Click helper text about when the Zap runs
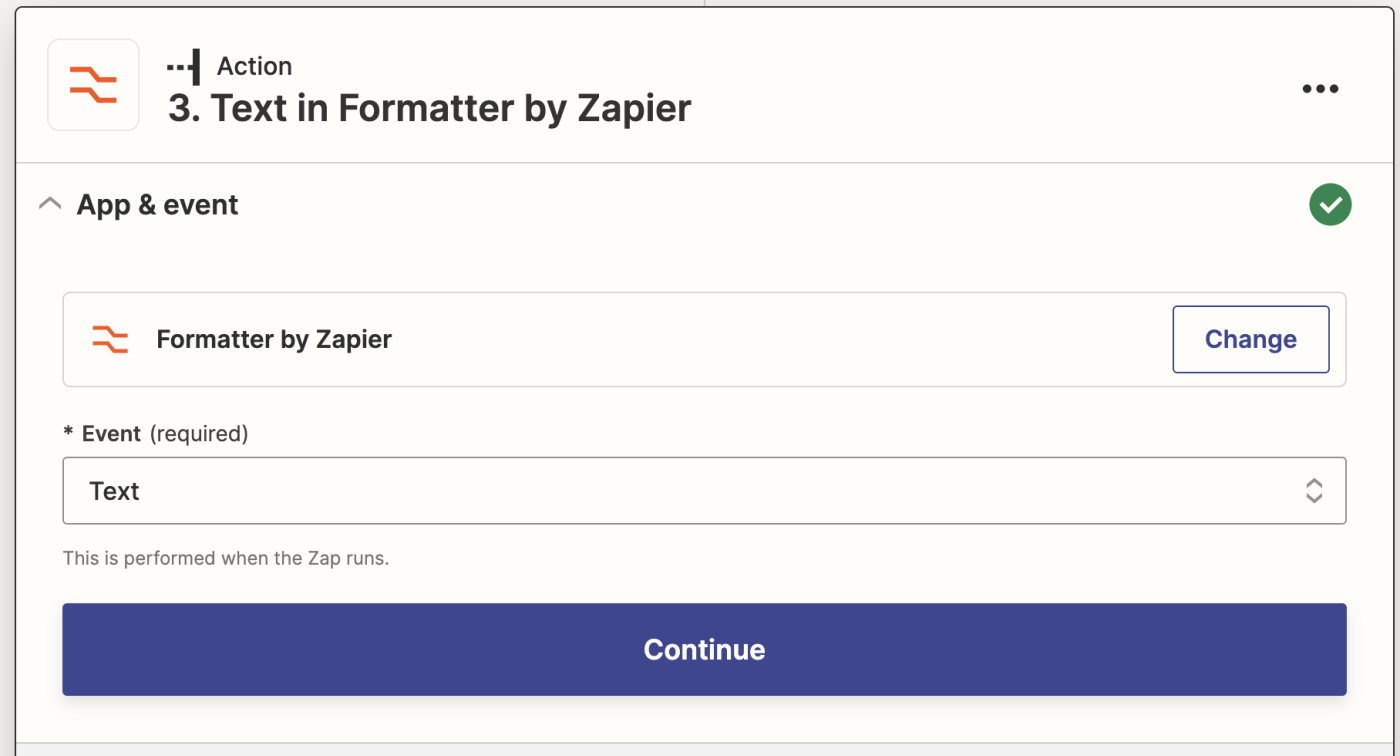Image resolution: width=1400 pixels, height=756 pixels. click(226, 558)
